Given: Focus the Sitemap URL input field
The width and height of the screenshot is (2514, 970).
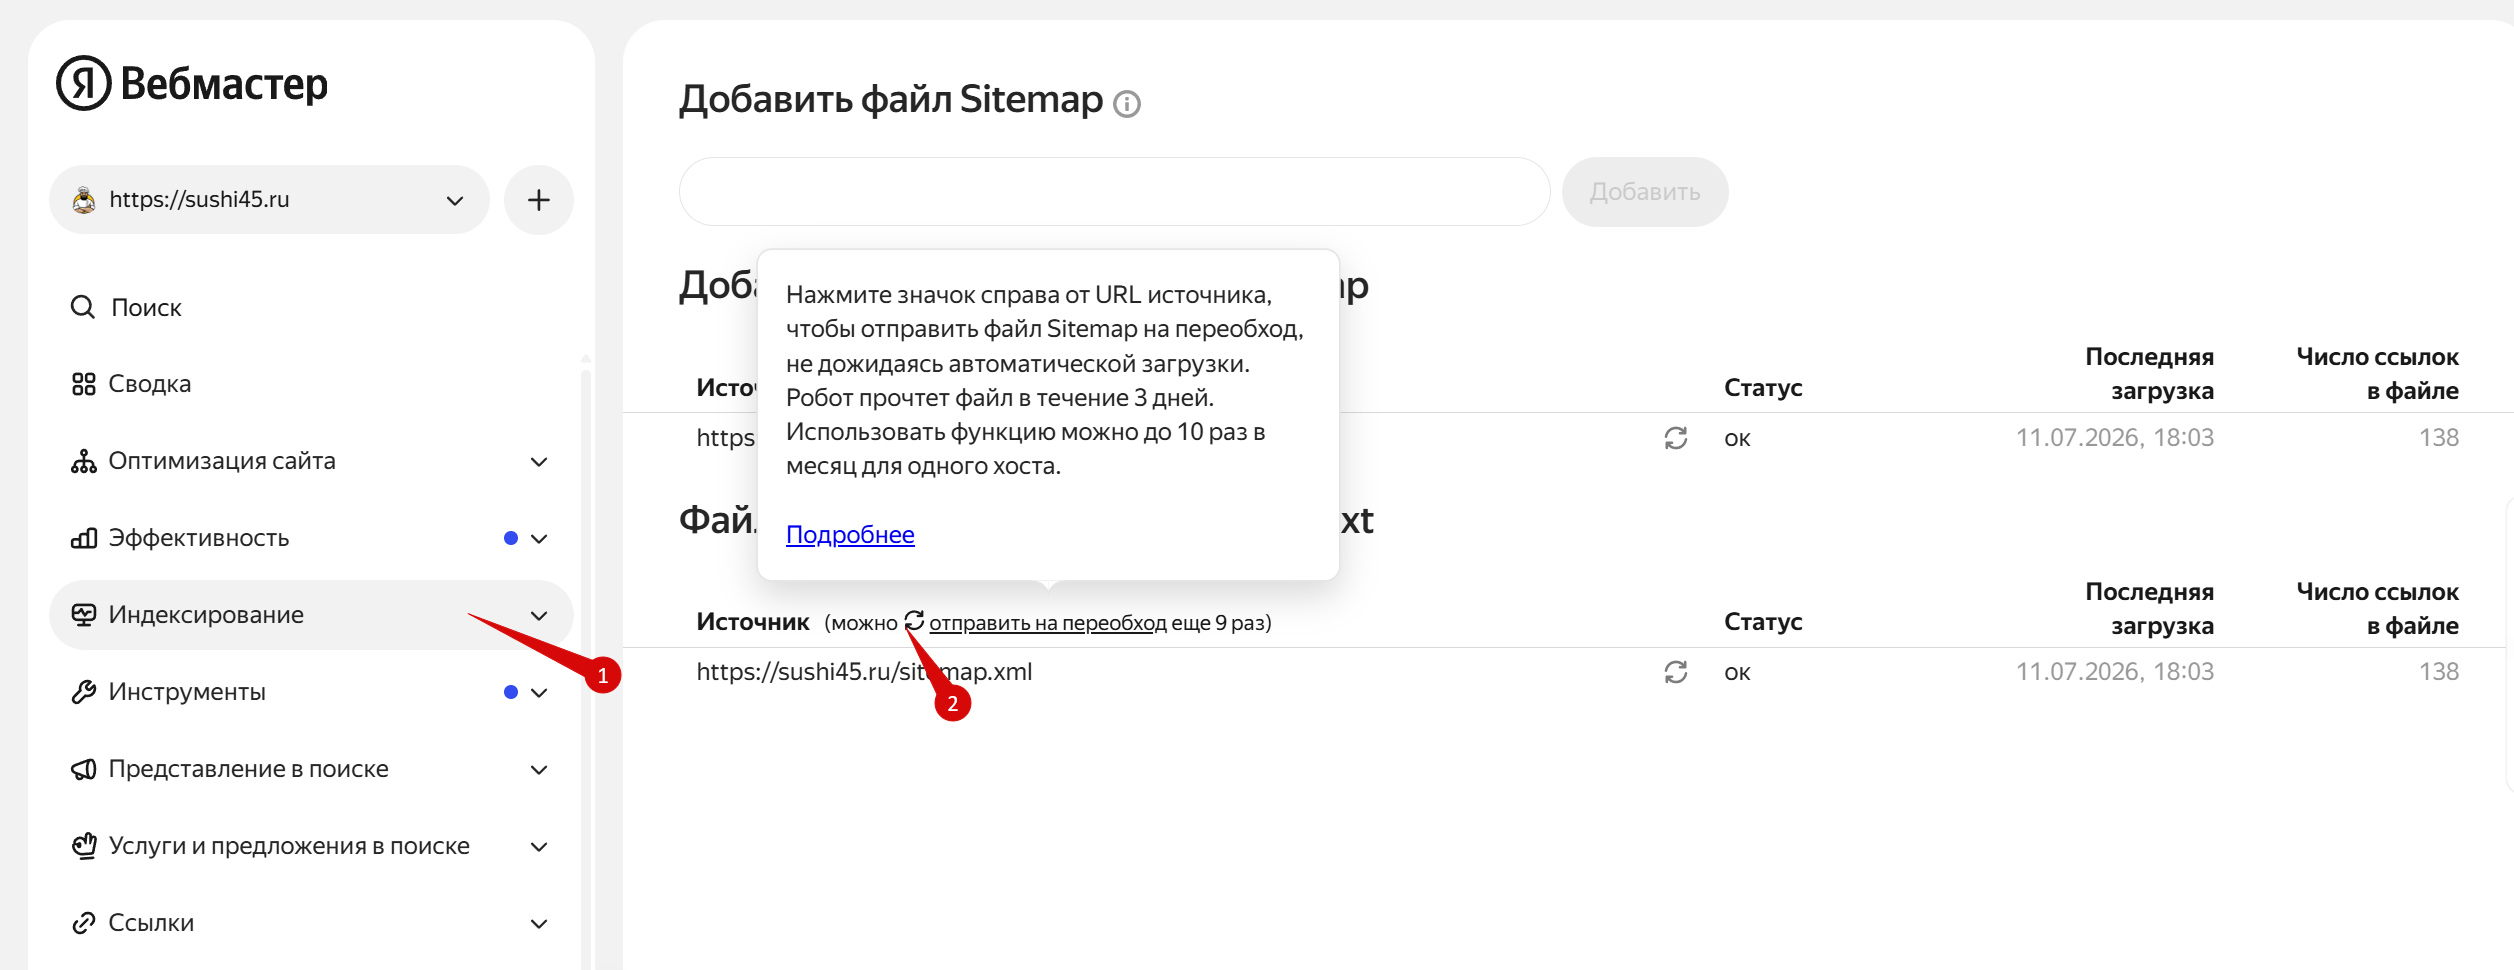Looking at the screenshot, I should pyautogui.click(x=1114, y=192).
